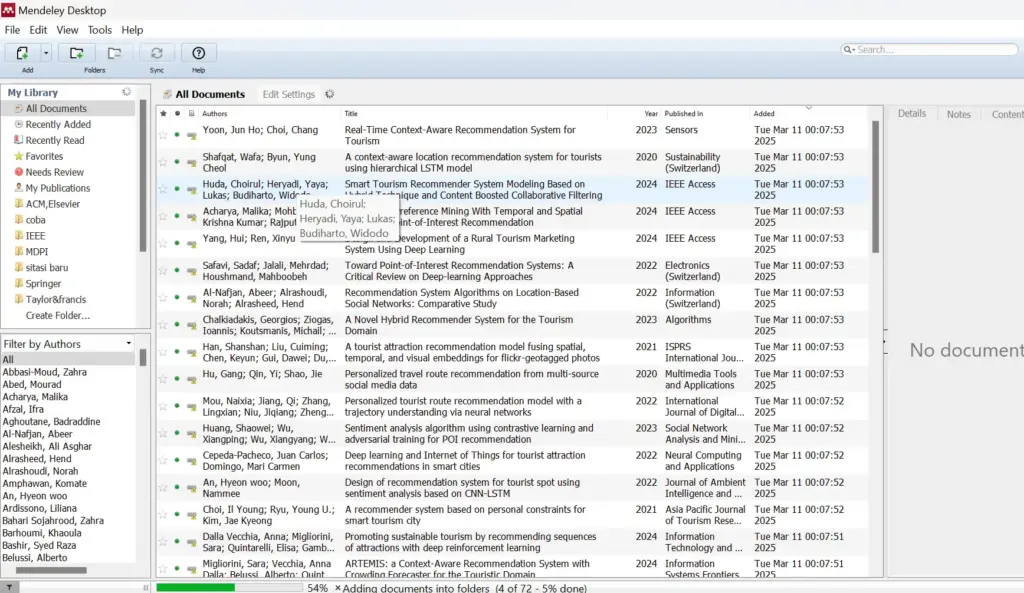
Task: Click the Edit Settings button
Action: click(289, 94)
